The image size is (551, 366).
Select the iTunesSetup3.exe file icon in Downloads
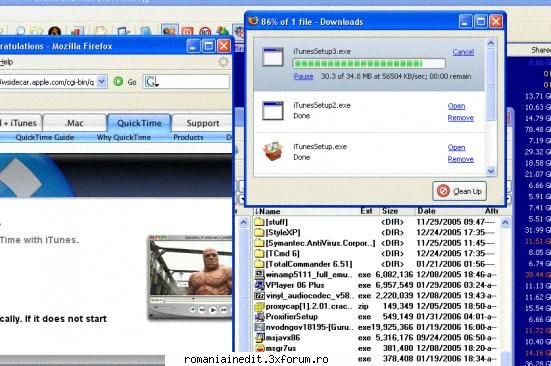[x=273, y=57]
